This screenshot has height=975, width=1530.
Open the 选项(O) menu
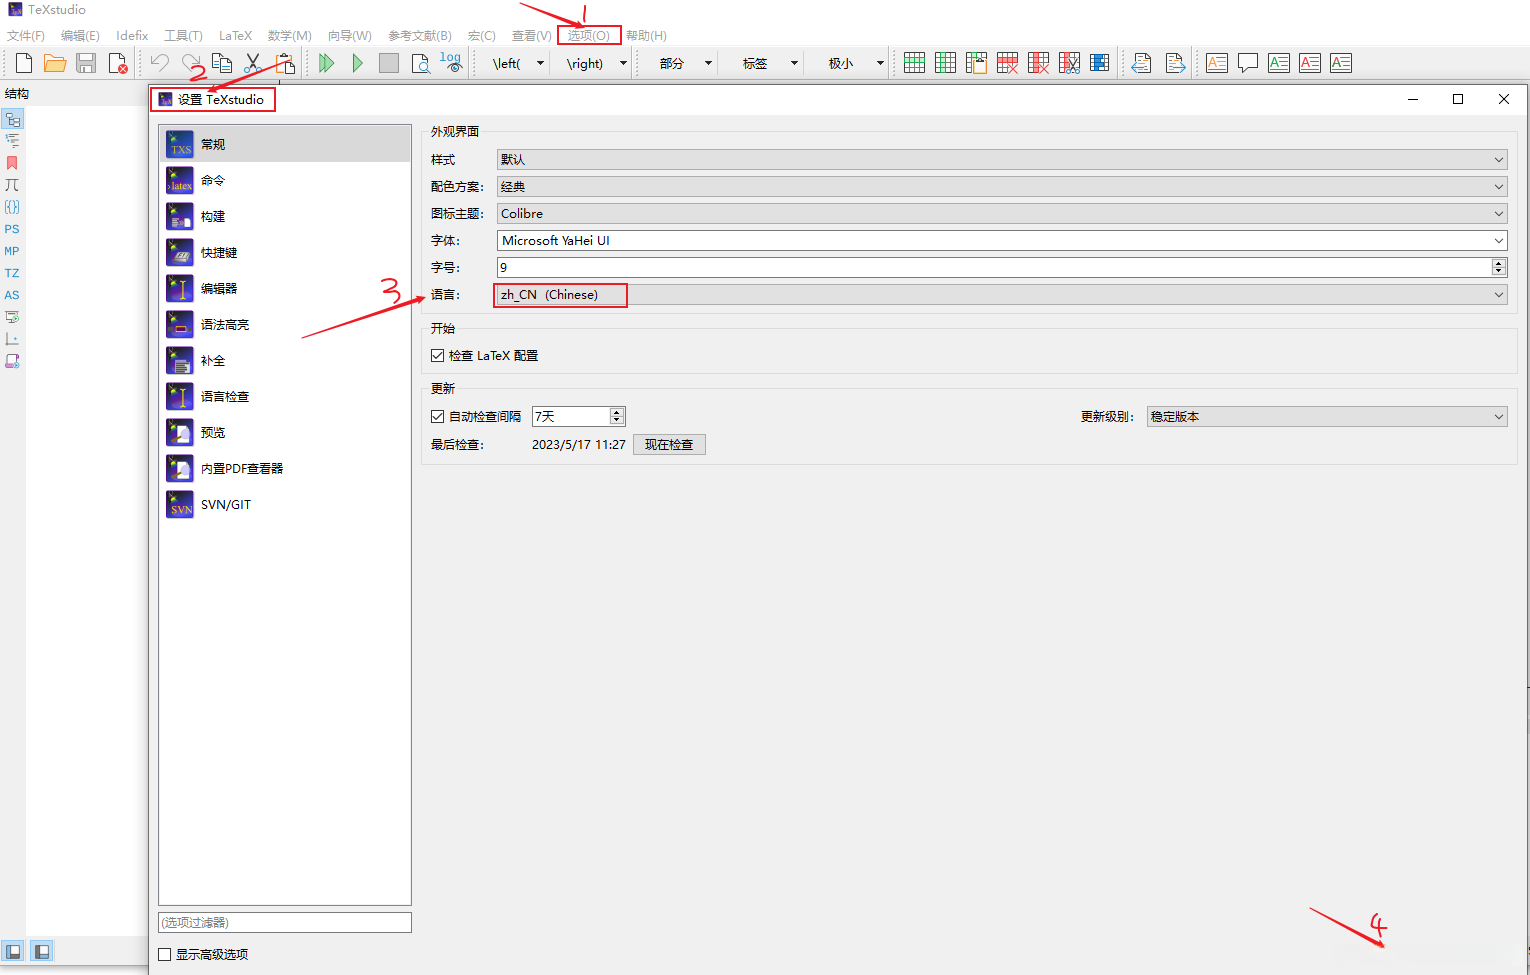pos(589,35)
